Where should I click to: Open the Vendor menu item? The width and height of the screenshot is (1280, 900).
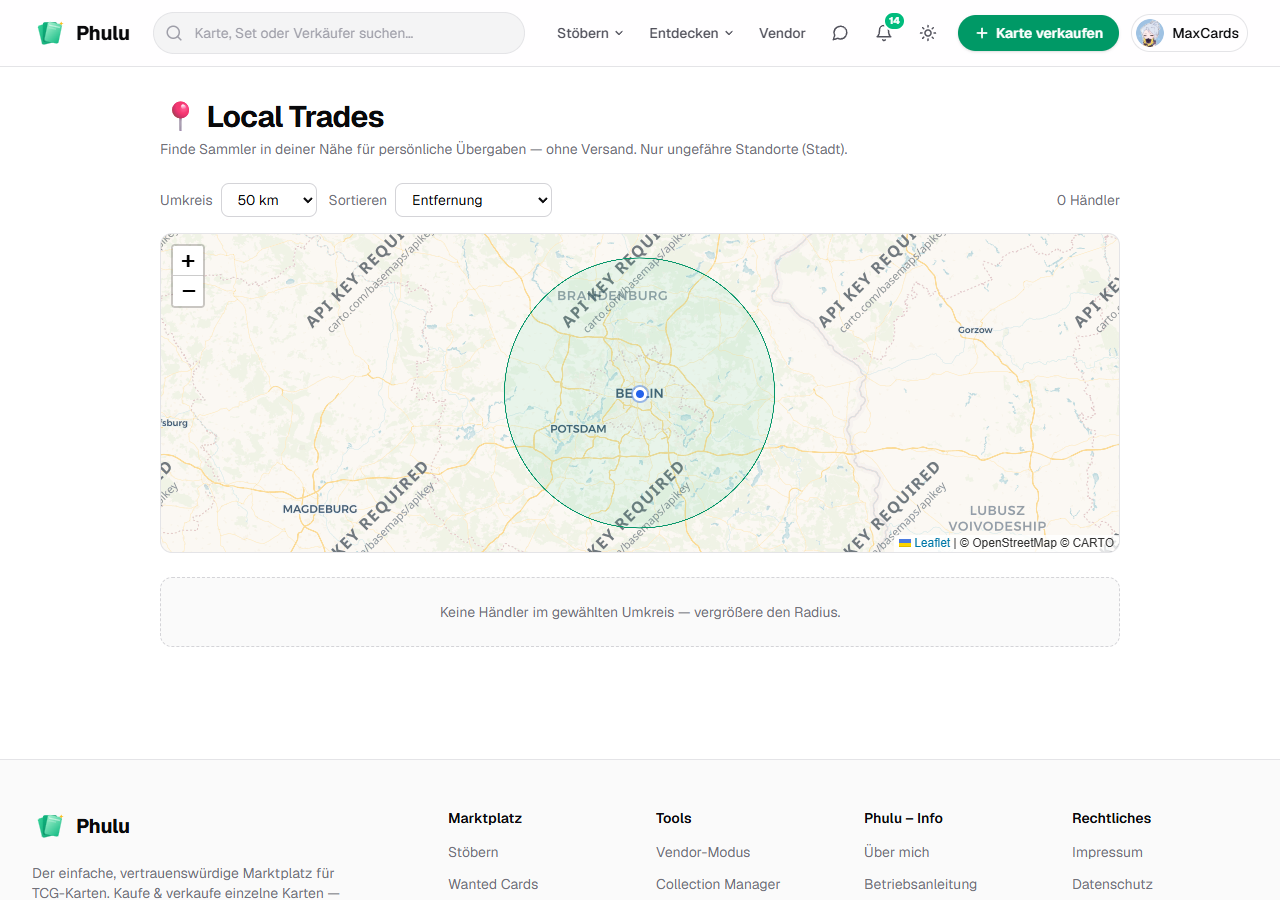click(782, 33)
